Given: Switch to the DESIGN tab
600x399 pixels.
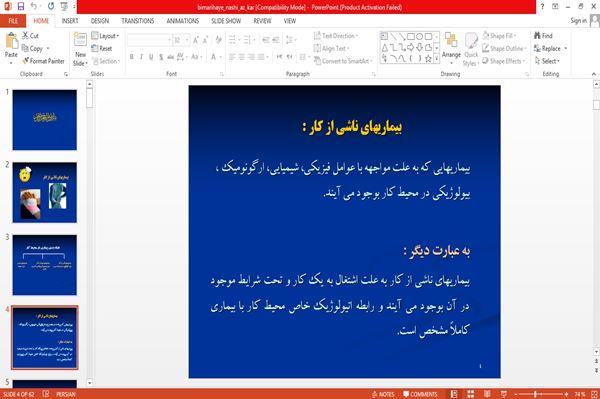Looking at the screenshot, I should pyautogui.click(x=100, y=21).
